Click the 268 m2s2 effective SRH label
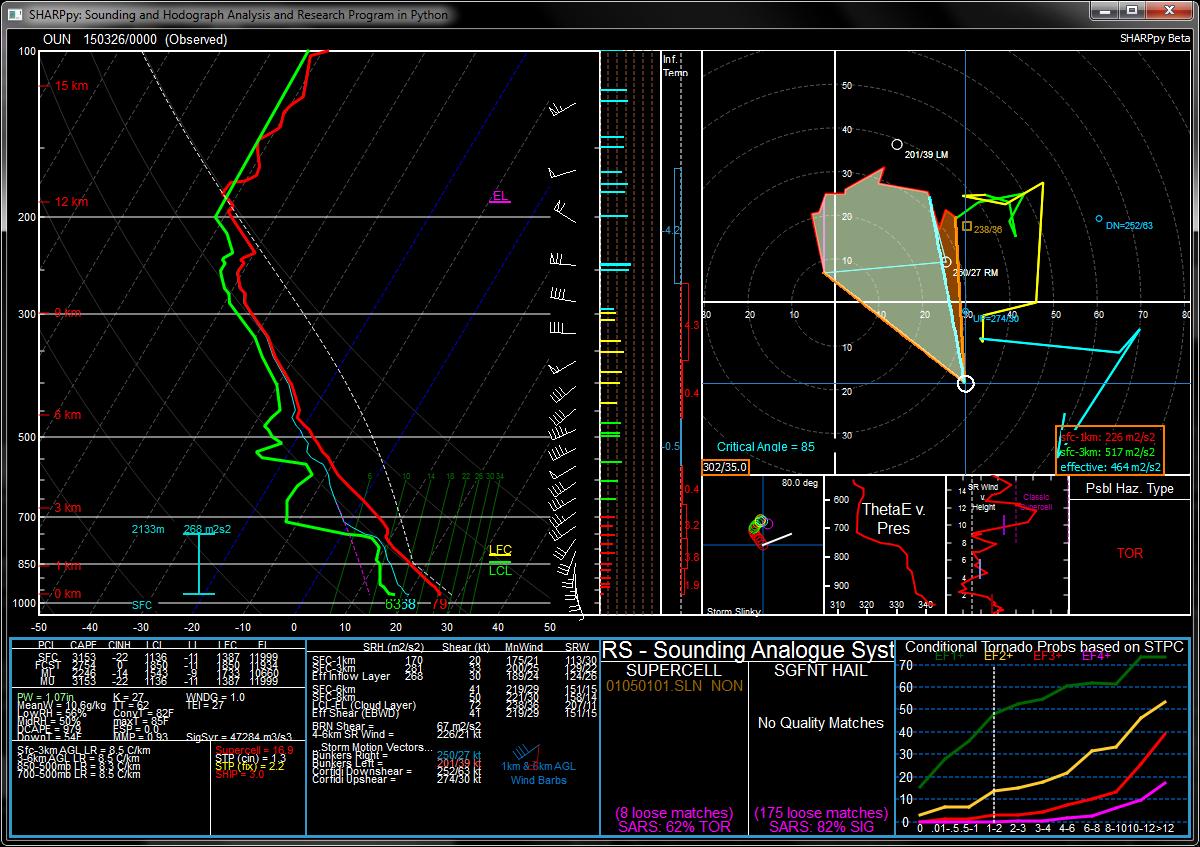1200x847 pixels. tap(207, 529)
